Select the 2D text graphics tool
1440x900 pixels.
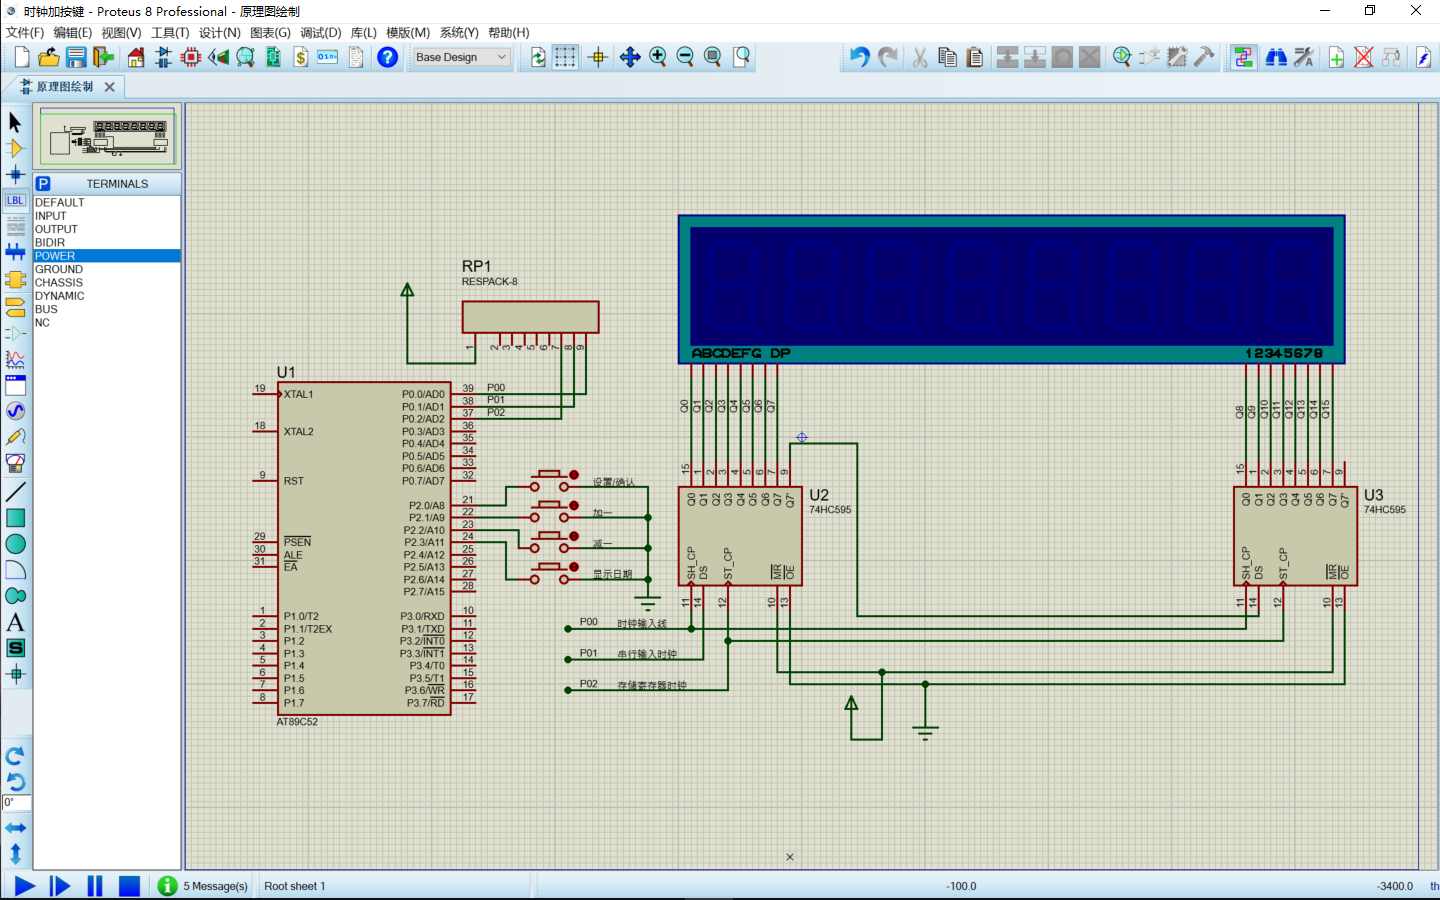tap(15, 622)
